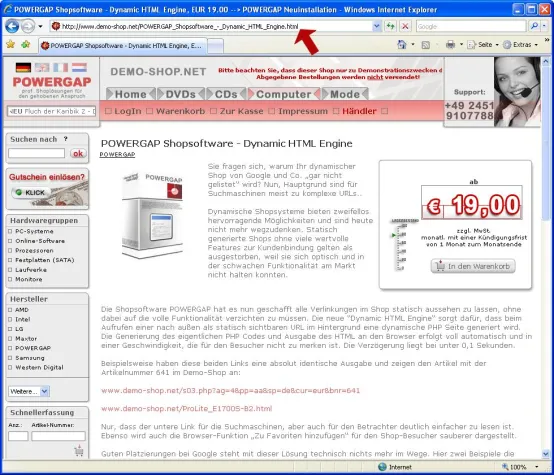The height and width of the screenshot is (475, 554).
Task: Open the recent pages dropdown arrow
Action: tap(40, 27)
